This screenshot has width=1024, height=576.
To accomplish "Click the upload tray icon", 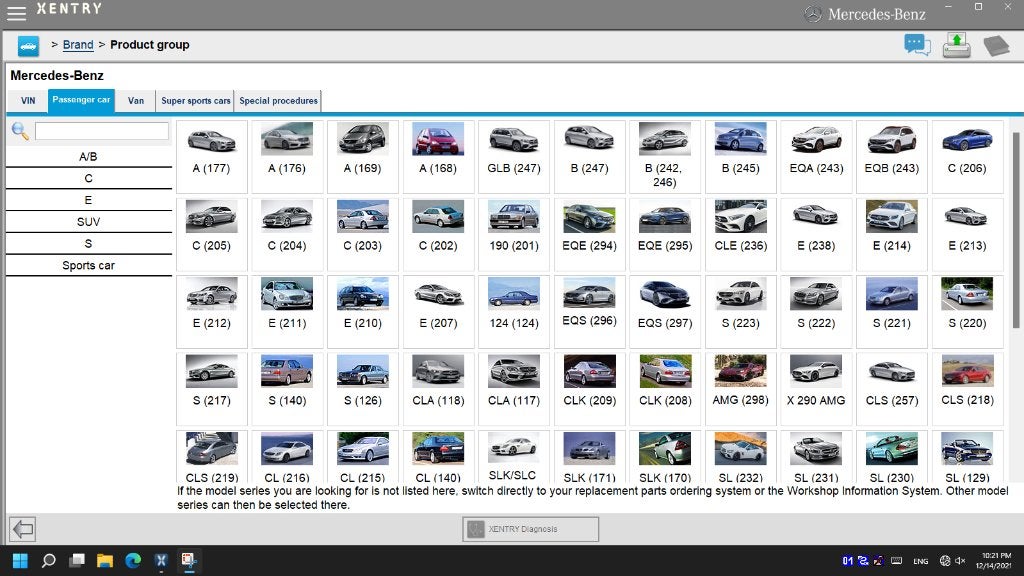I will 957,45.
